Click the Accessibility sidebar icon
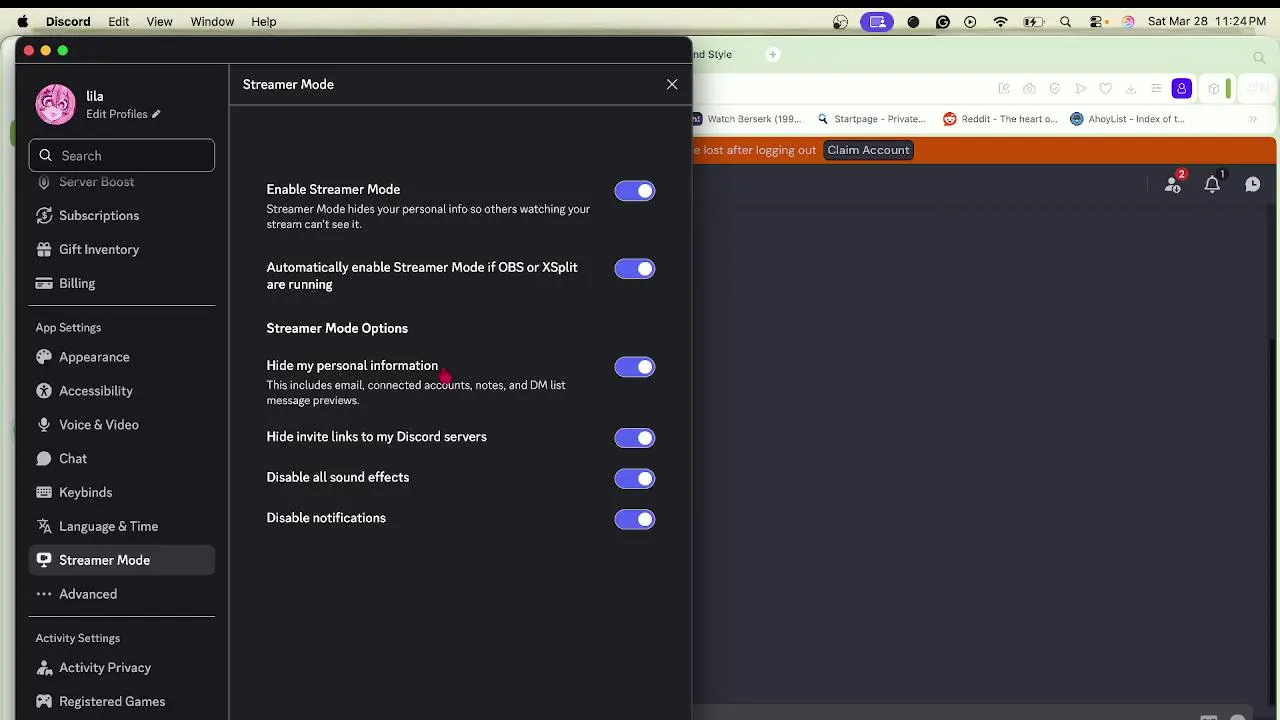 pyautogui.click(x=44, y=391)
